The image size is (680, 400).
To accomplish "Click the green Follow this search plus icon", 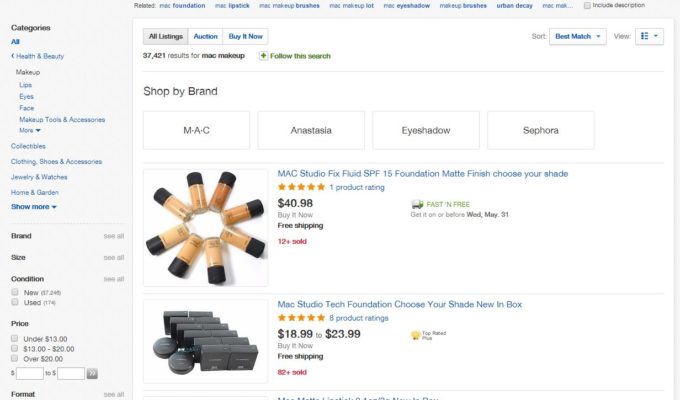I will (x=263, y=56).
